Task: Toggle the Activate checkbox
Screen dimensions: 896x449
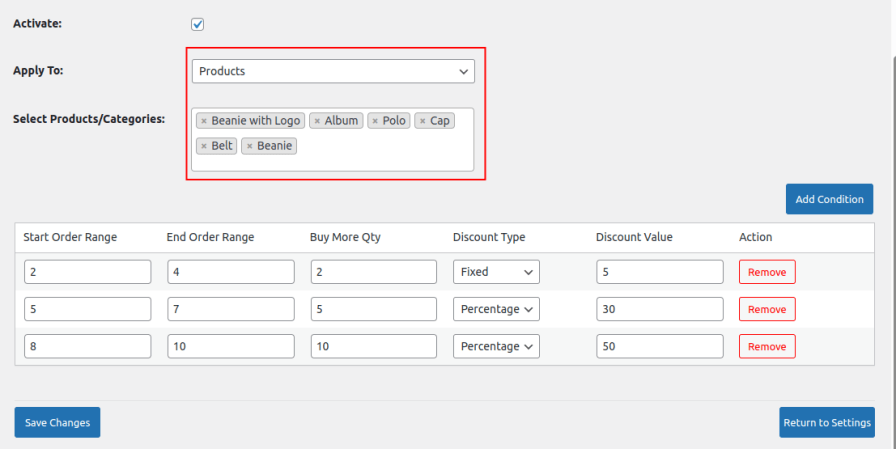Action: (x=198, y=24)
